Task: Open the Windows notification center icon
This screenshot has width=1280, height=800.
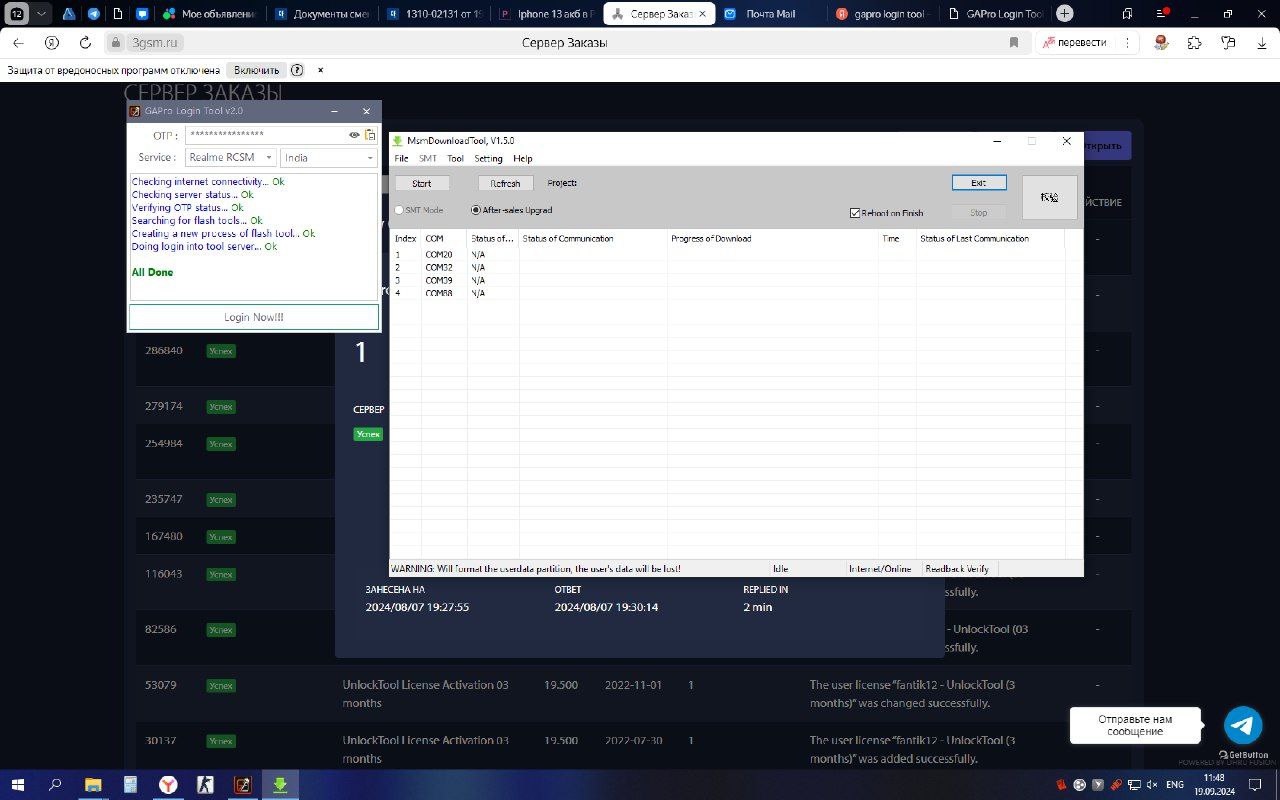Action: (x=1256, y=785)
